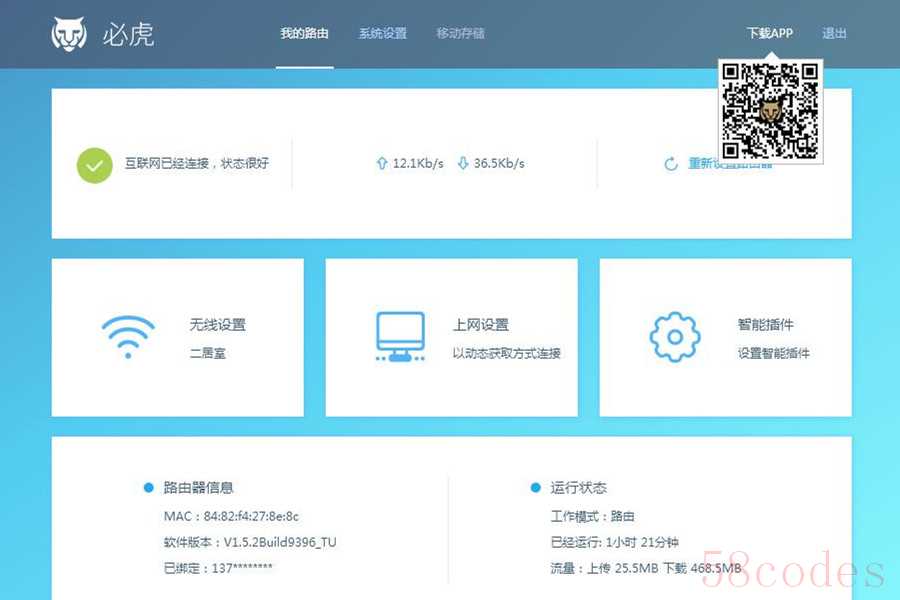The image size is (900, 600).
Task: Click the 下载APP link
Action: click(769, 33)
